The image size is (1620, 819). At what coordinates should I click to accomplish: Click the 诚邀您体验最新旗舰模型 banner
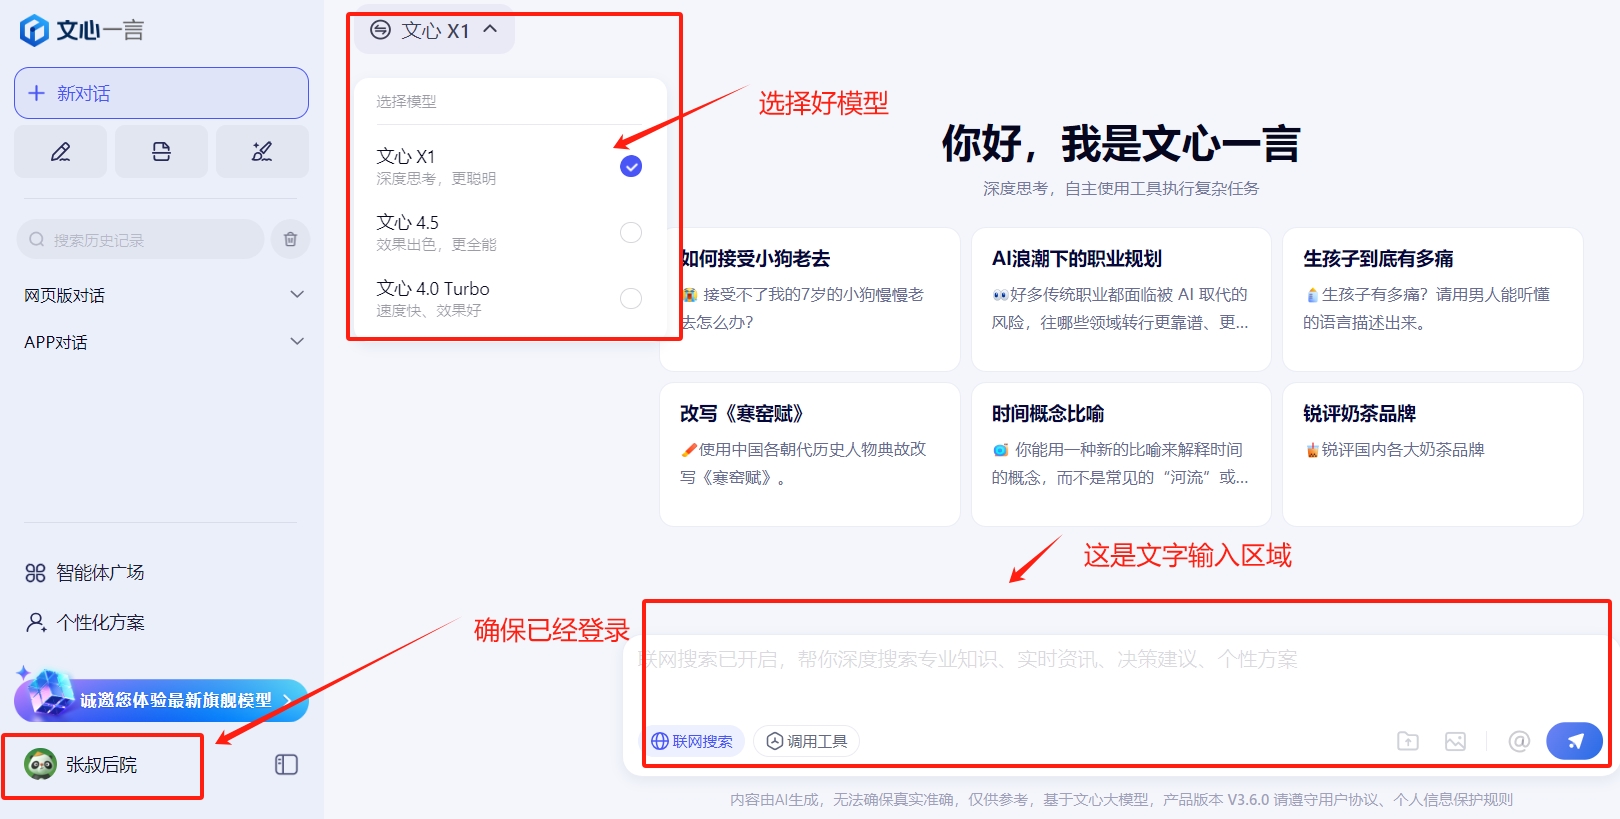coord(161,698)
